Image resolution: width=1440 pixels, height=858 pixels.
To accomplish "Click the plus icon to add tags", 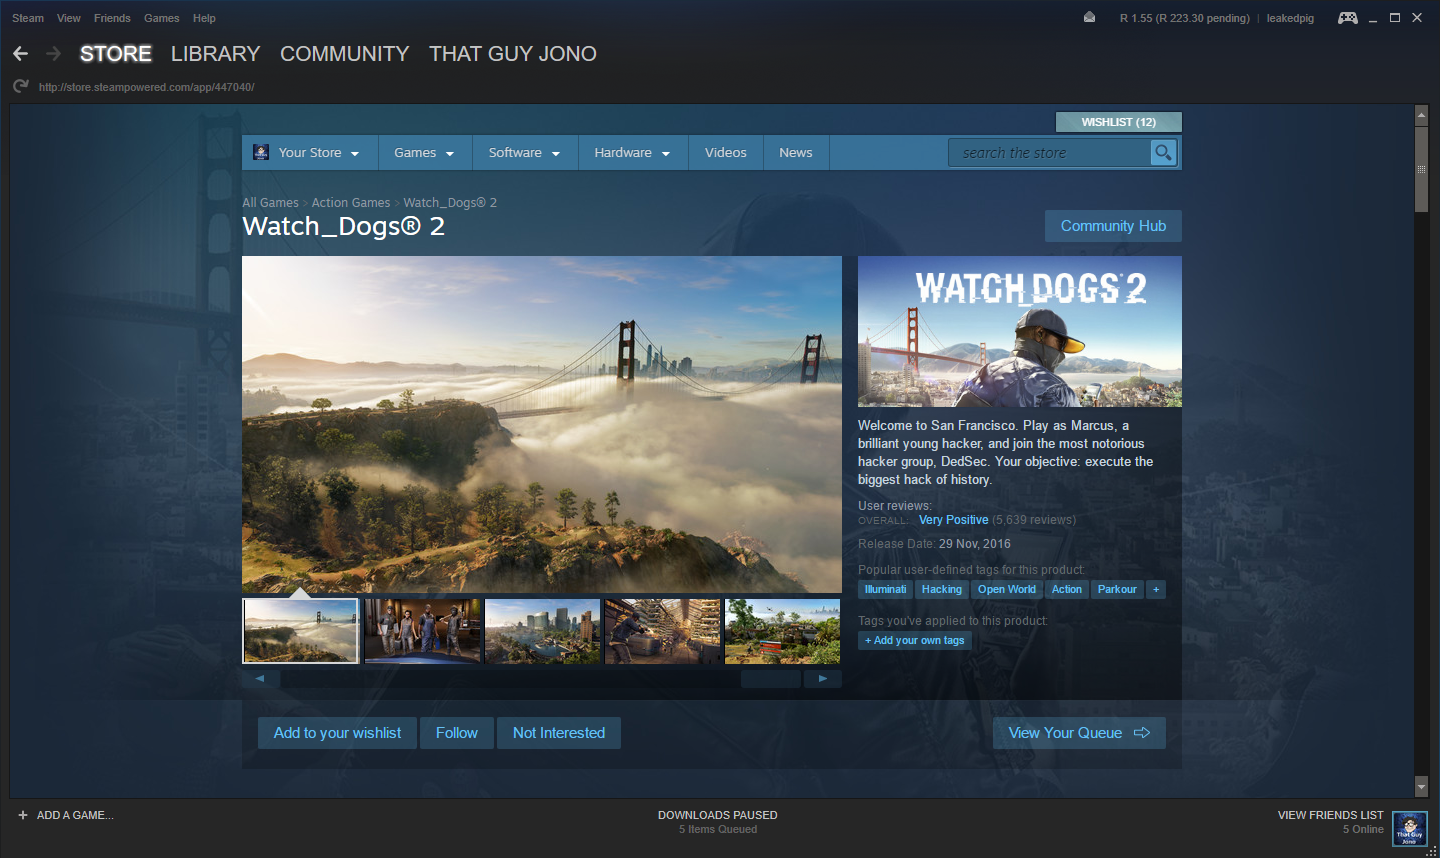I will click(x=1156, y=590).
